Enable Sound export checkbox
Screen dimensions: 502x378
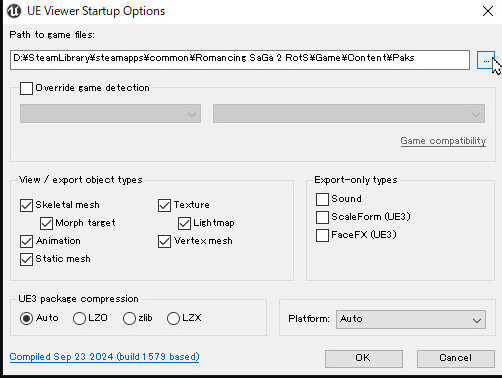pos(322,199)
